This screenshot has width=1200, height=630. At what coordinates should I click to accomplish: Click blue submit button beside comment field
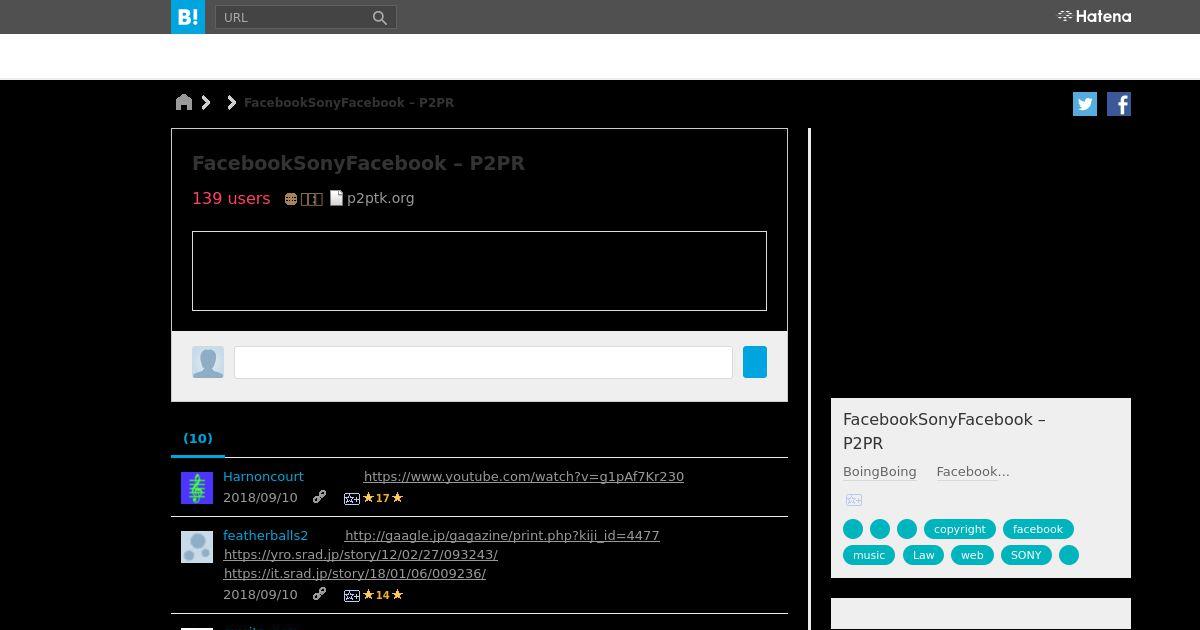[755, 362]
